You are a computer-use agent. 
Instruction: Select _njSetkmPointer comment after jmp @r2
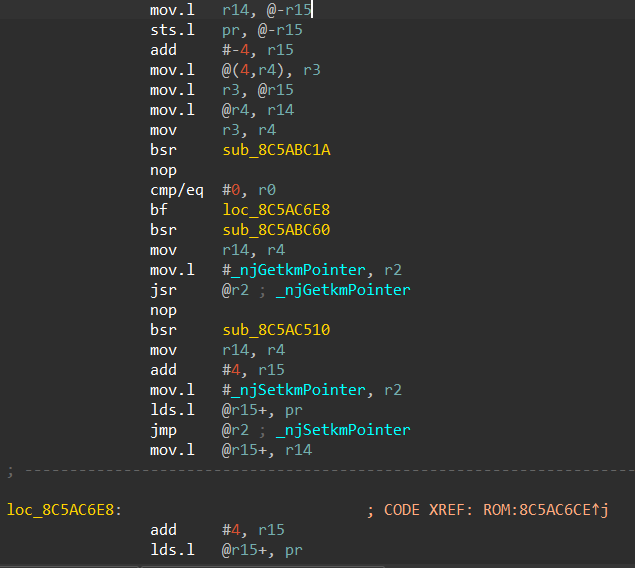346,430
